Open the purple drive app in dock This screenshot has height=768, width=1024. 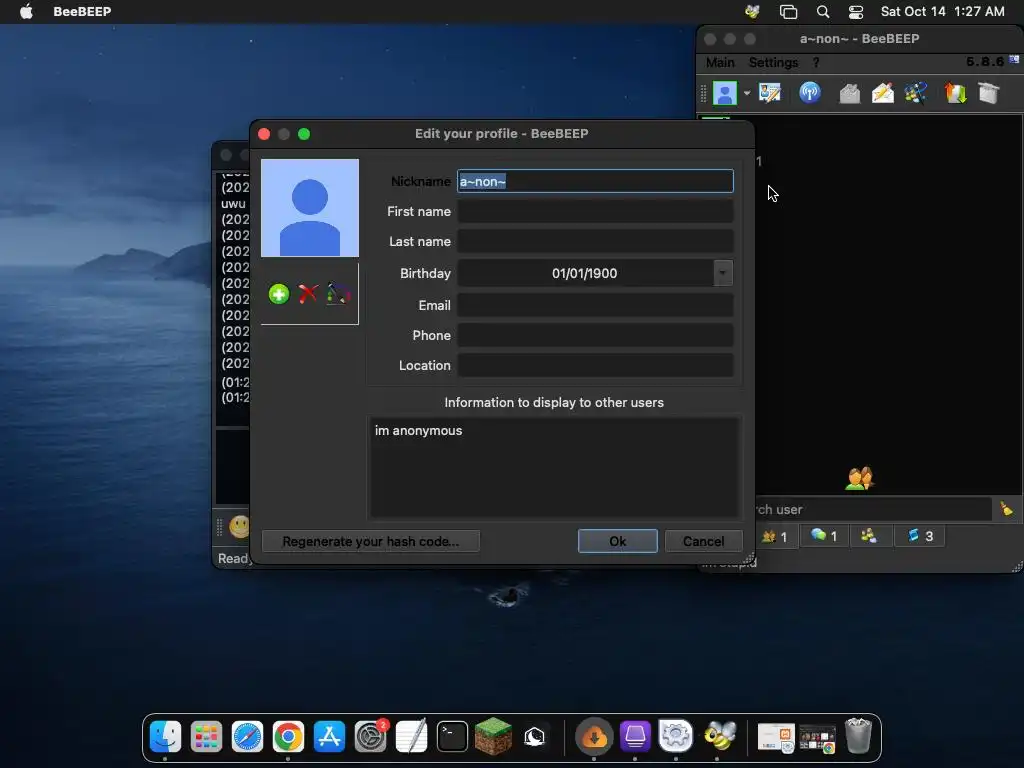635,737
